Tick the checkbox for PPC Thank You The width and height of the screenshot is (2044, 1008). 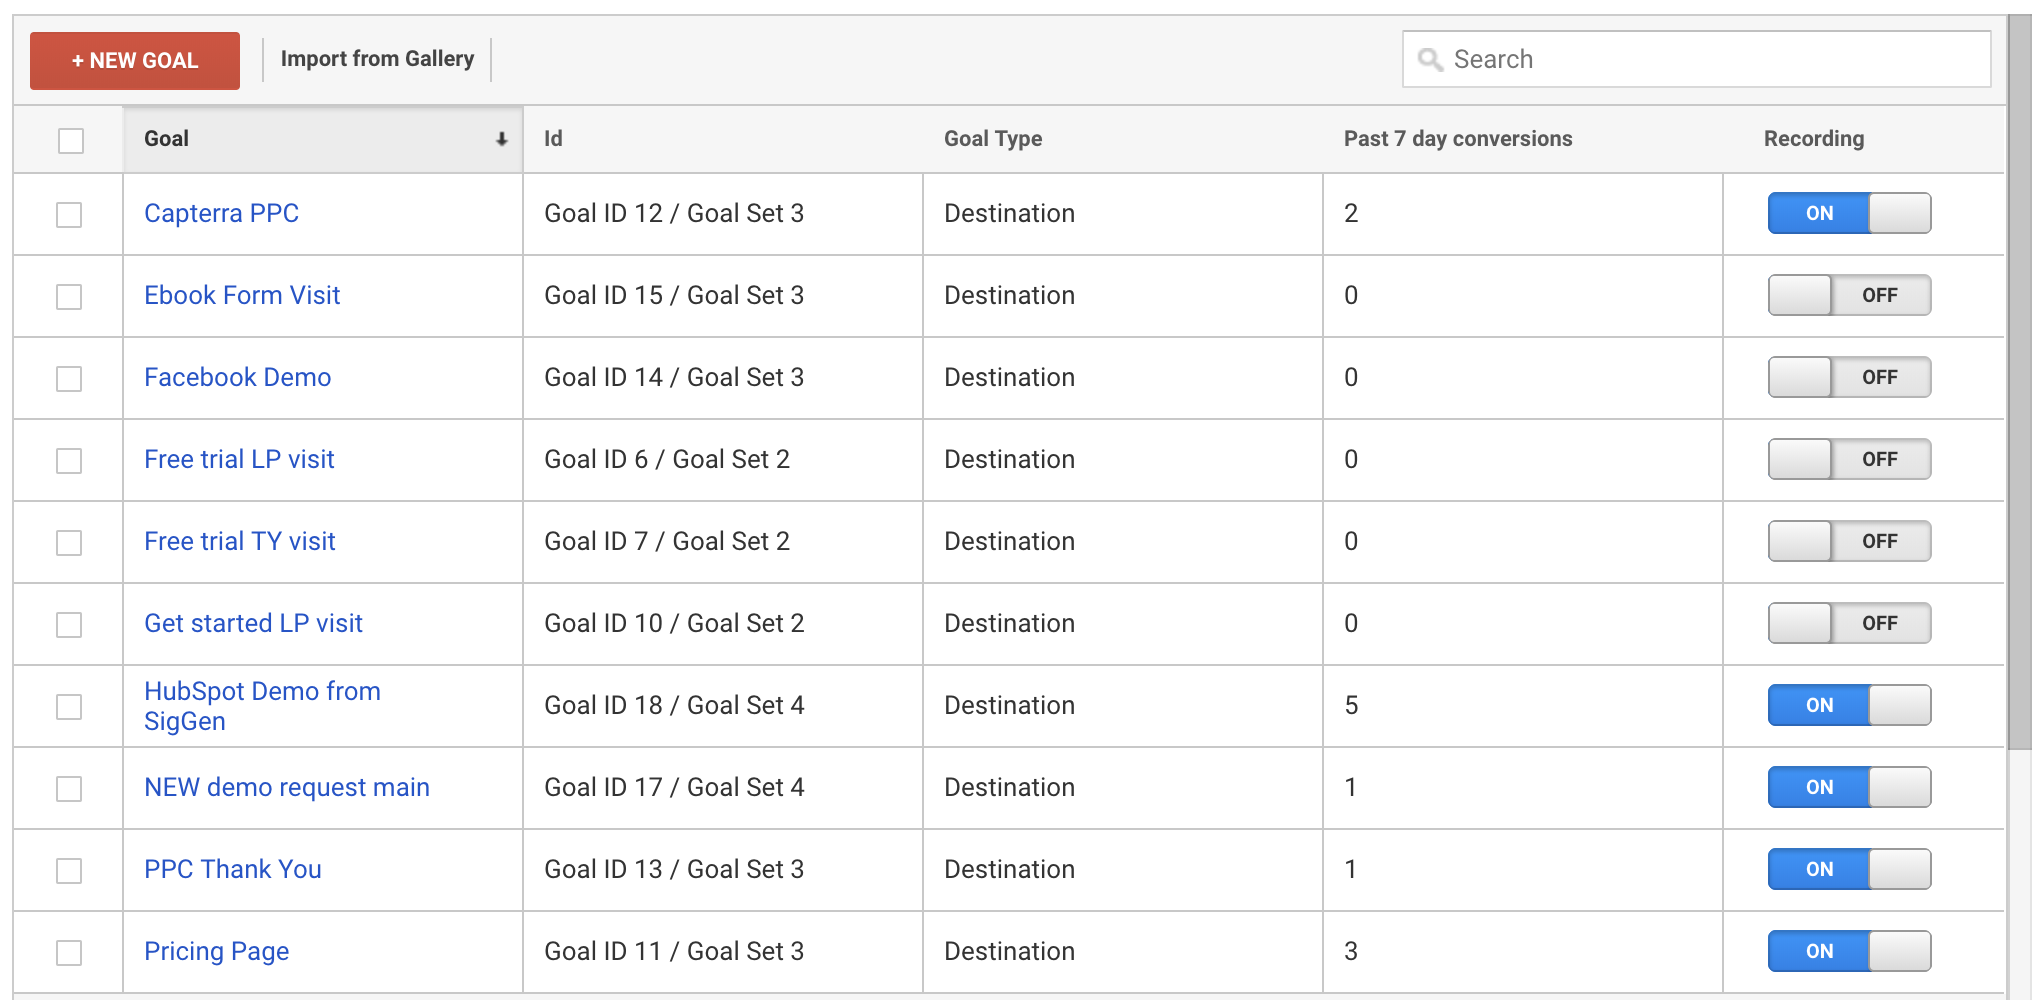69,871
